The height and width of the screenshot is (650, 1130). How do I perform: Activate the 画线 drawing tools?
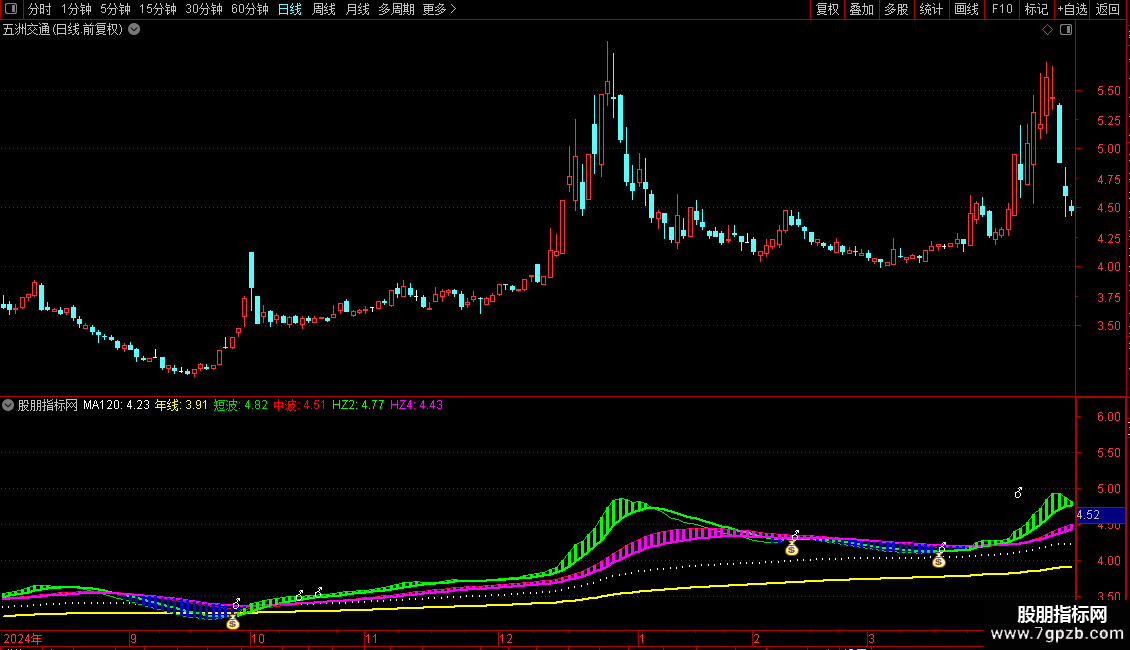(x=966, y=9)
